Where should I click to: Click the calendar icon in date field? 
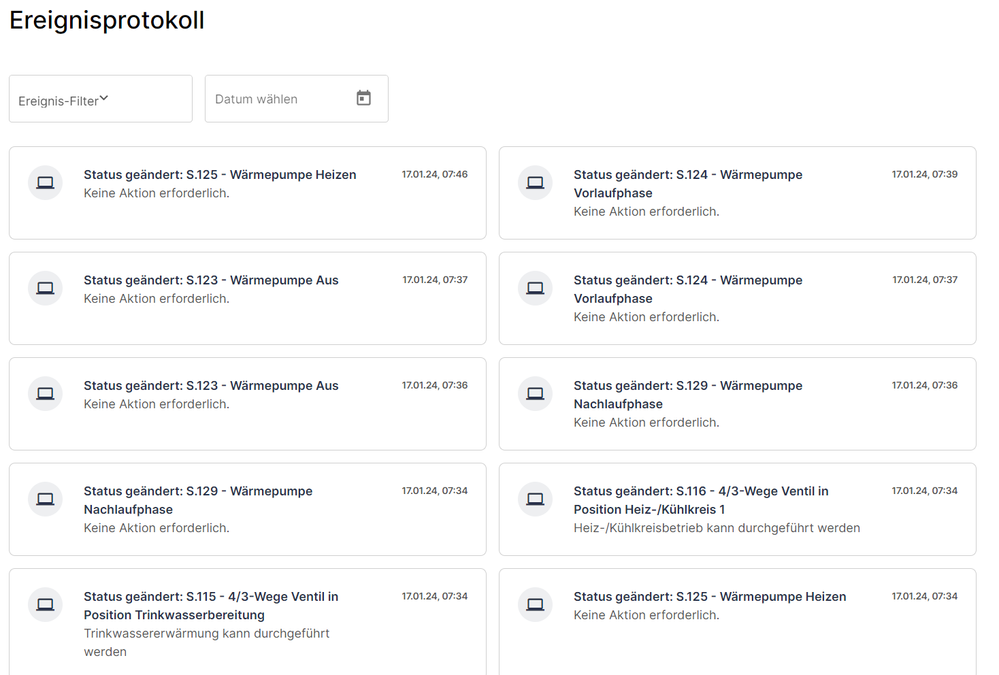click(364, 98)
